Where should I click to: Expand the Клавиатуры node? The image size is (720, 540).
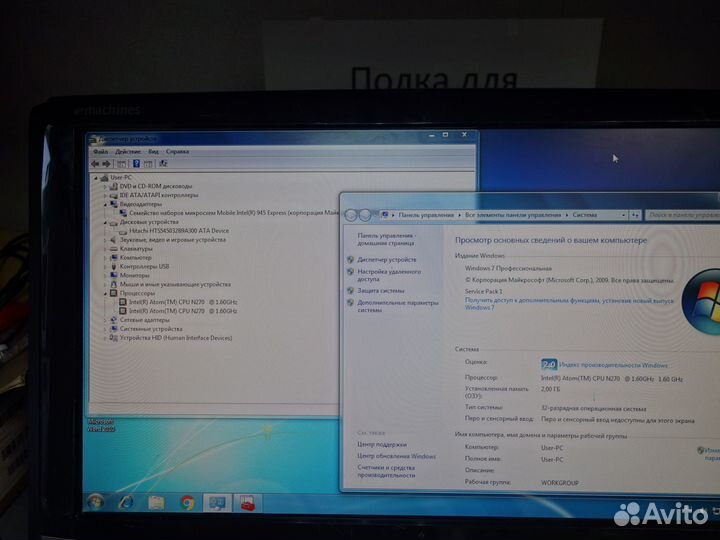click(x=105, y=249)
